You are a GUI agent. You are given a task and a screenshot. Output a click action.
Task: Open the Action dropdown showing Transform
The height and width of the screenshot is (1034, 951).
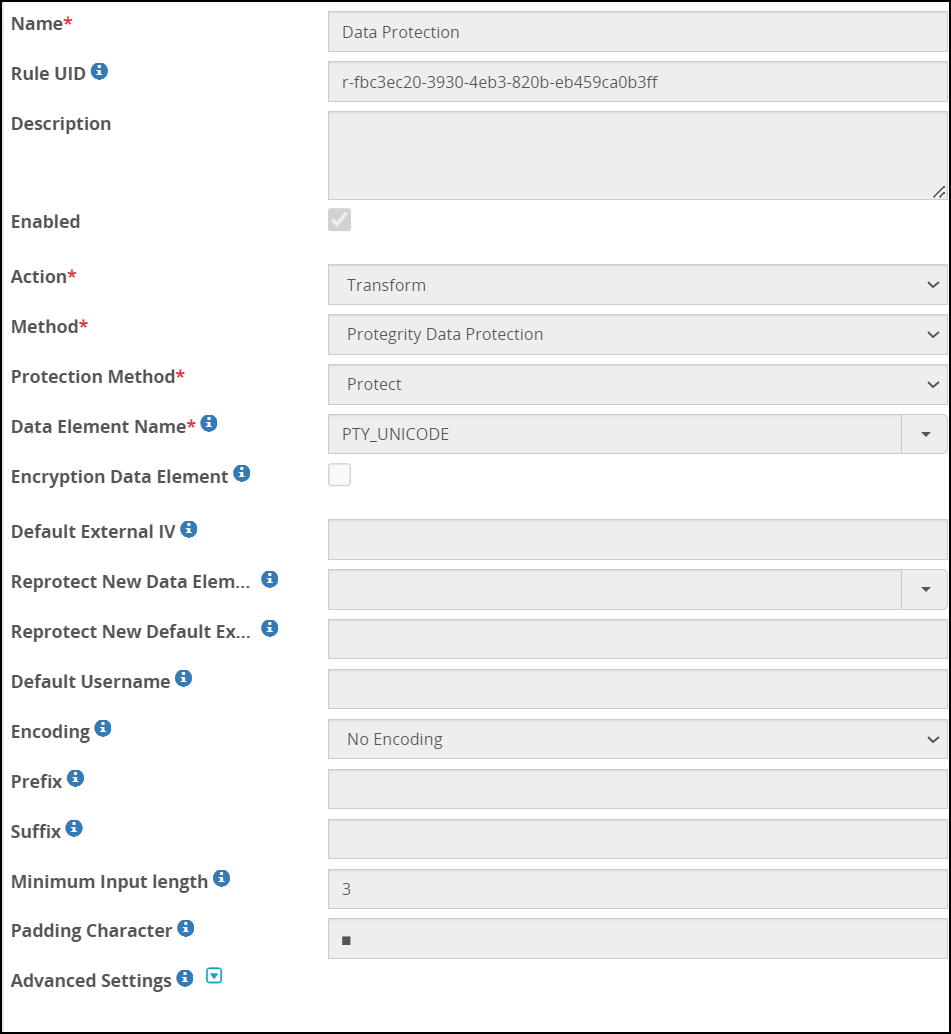point(637,285)
